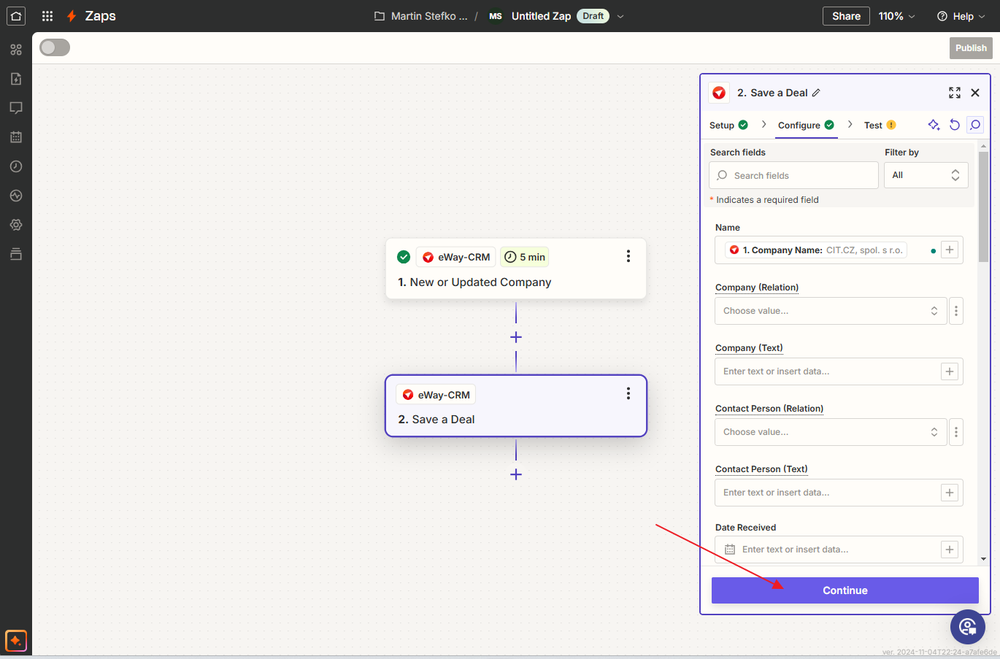Close the Save a Deal panel
This screenshot has width=1000, height=659.
(975, 93)
